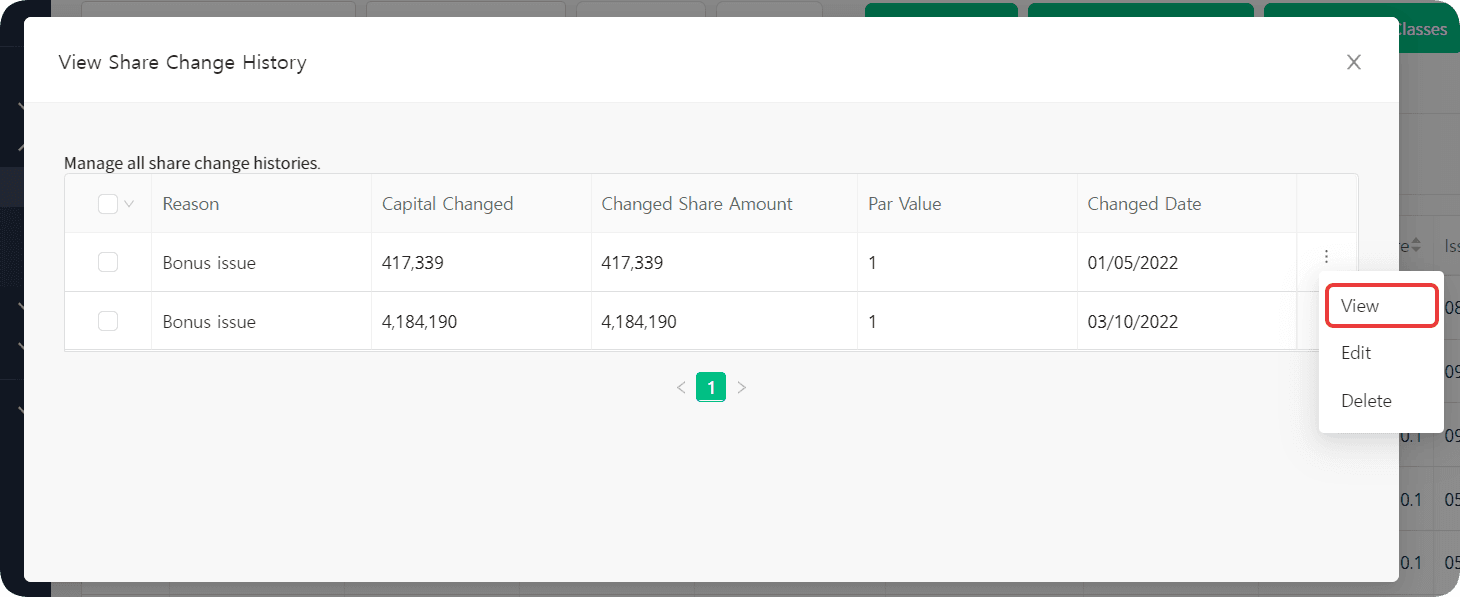Click the Capital Changed value 417,339
This screenshot has width=1460, height=597.
413,263
